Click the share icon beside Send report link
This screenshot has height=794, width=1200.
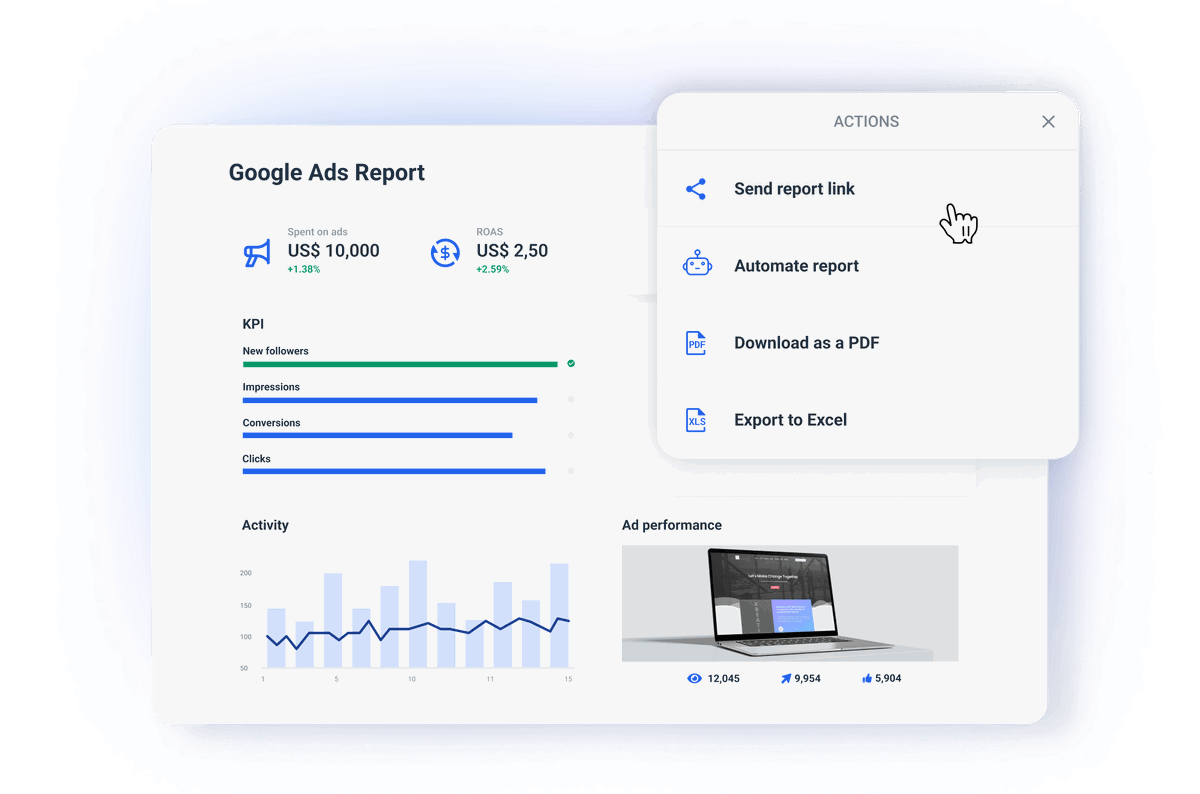[x=696, y=188]
